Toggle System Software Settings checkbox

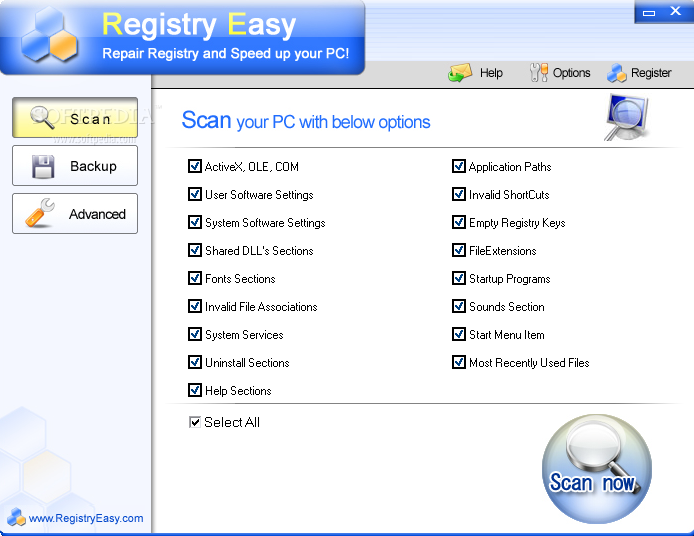pyautogui.click(x=195, y=222)
